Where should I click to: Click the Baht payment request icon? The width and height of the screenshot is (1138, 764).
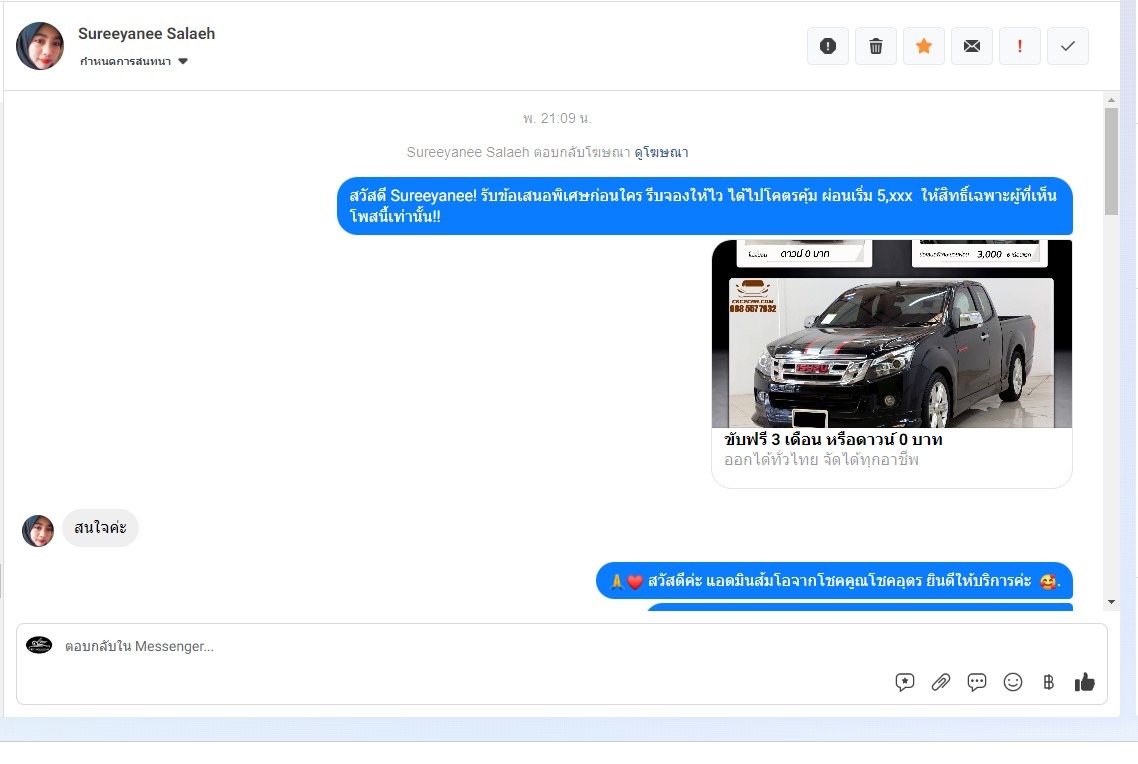click(1048, 682)
